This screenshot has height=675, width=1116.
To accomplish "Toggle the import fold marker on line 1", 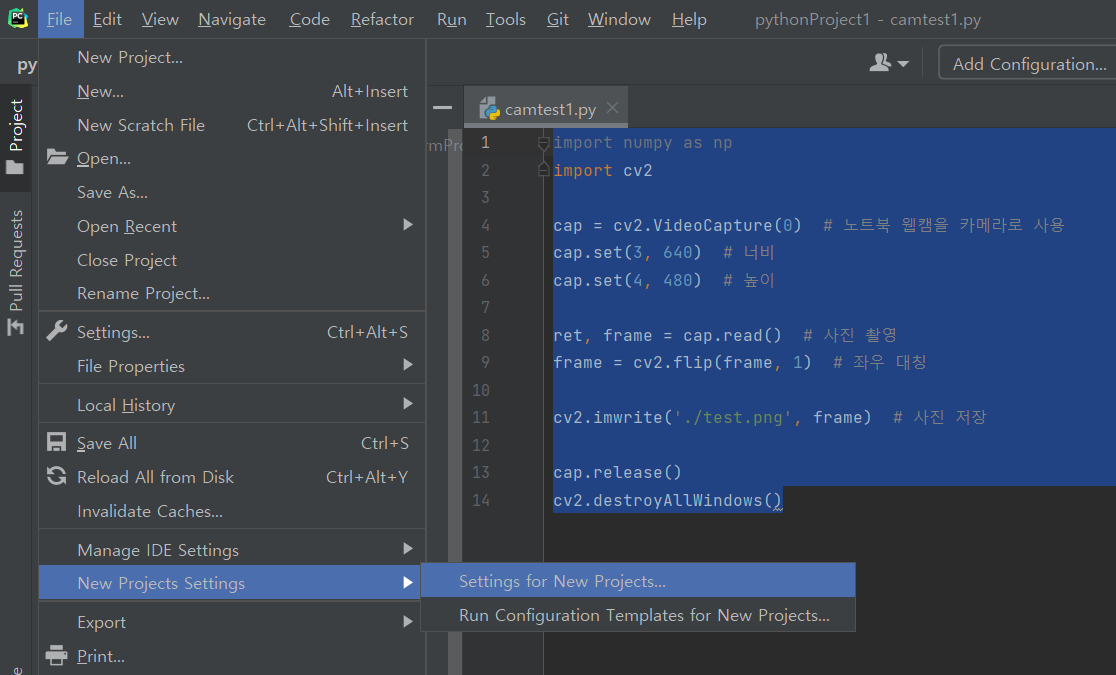I will (x=544, y=143).
